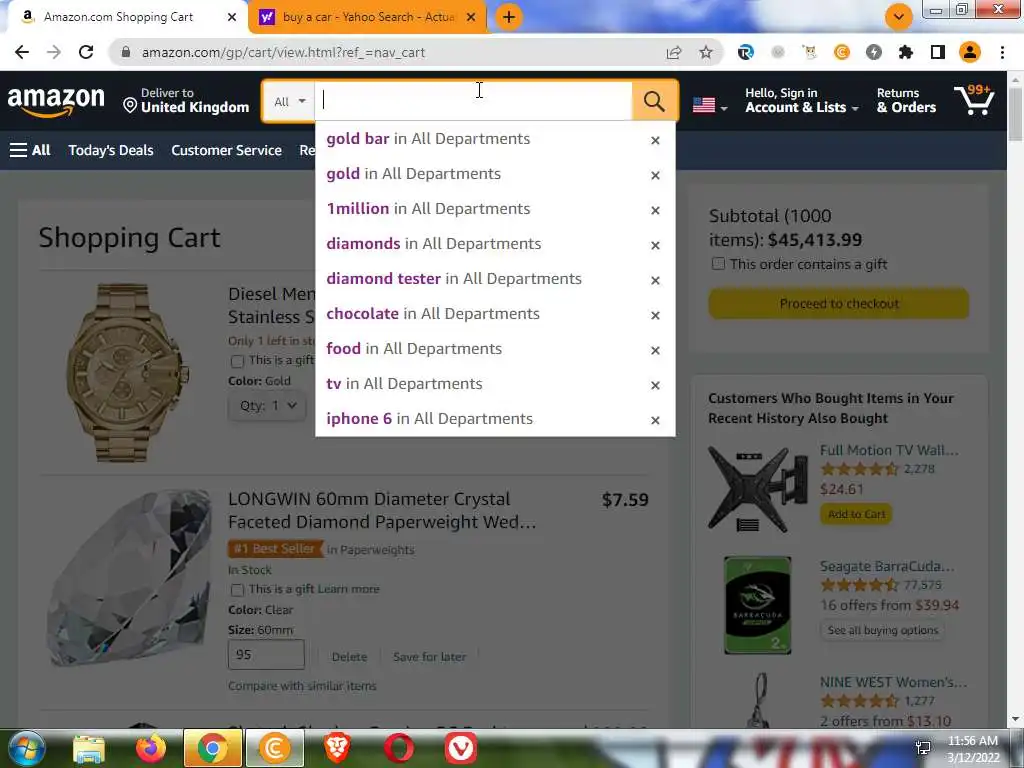Open the language flag dropdown
This screenshot has height=768, width=1024.
click(x=710, y=104)
